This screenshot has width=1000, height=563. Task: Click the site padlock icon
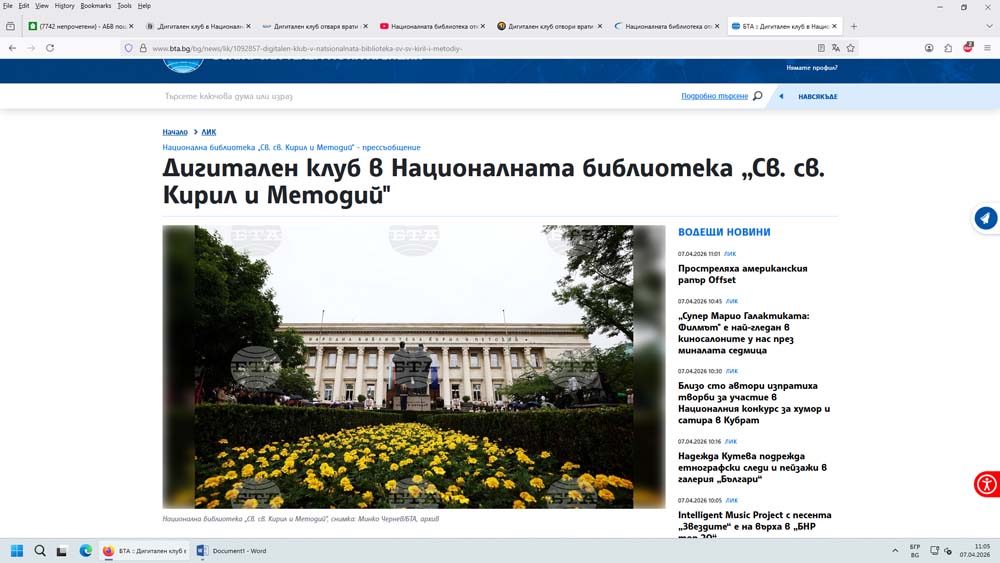click(x=143, y=48)
